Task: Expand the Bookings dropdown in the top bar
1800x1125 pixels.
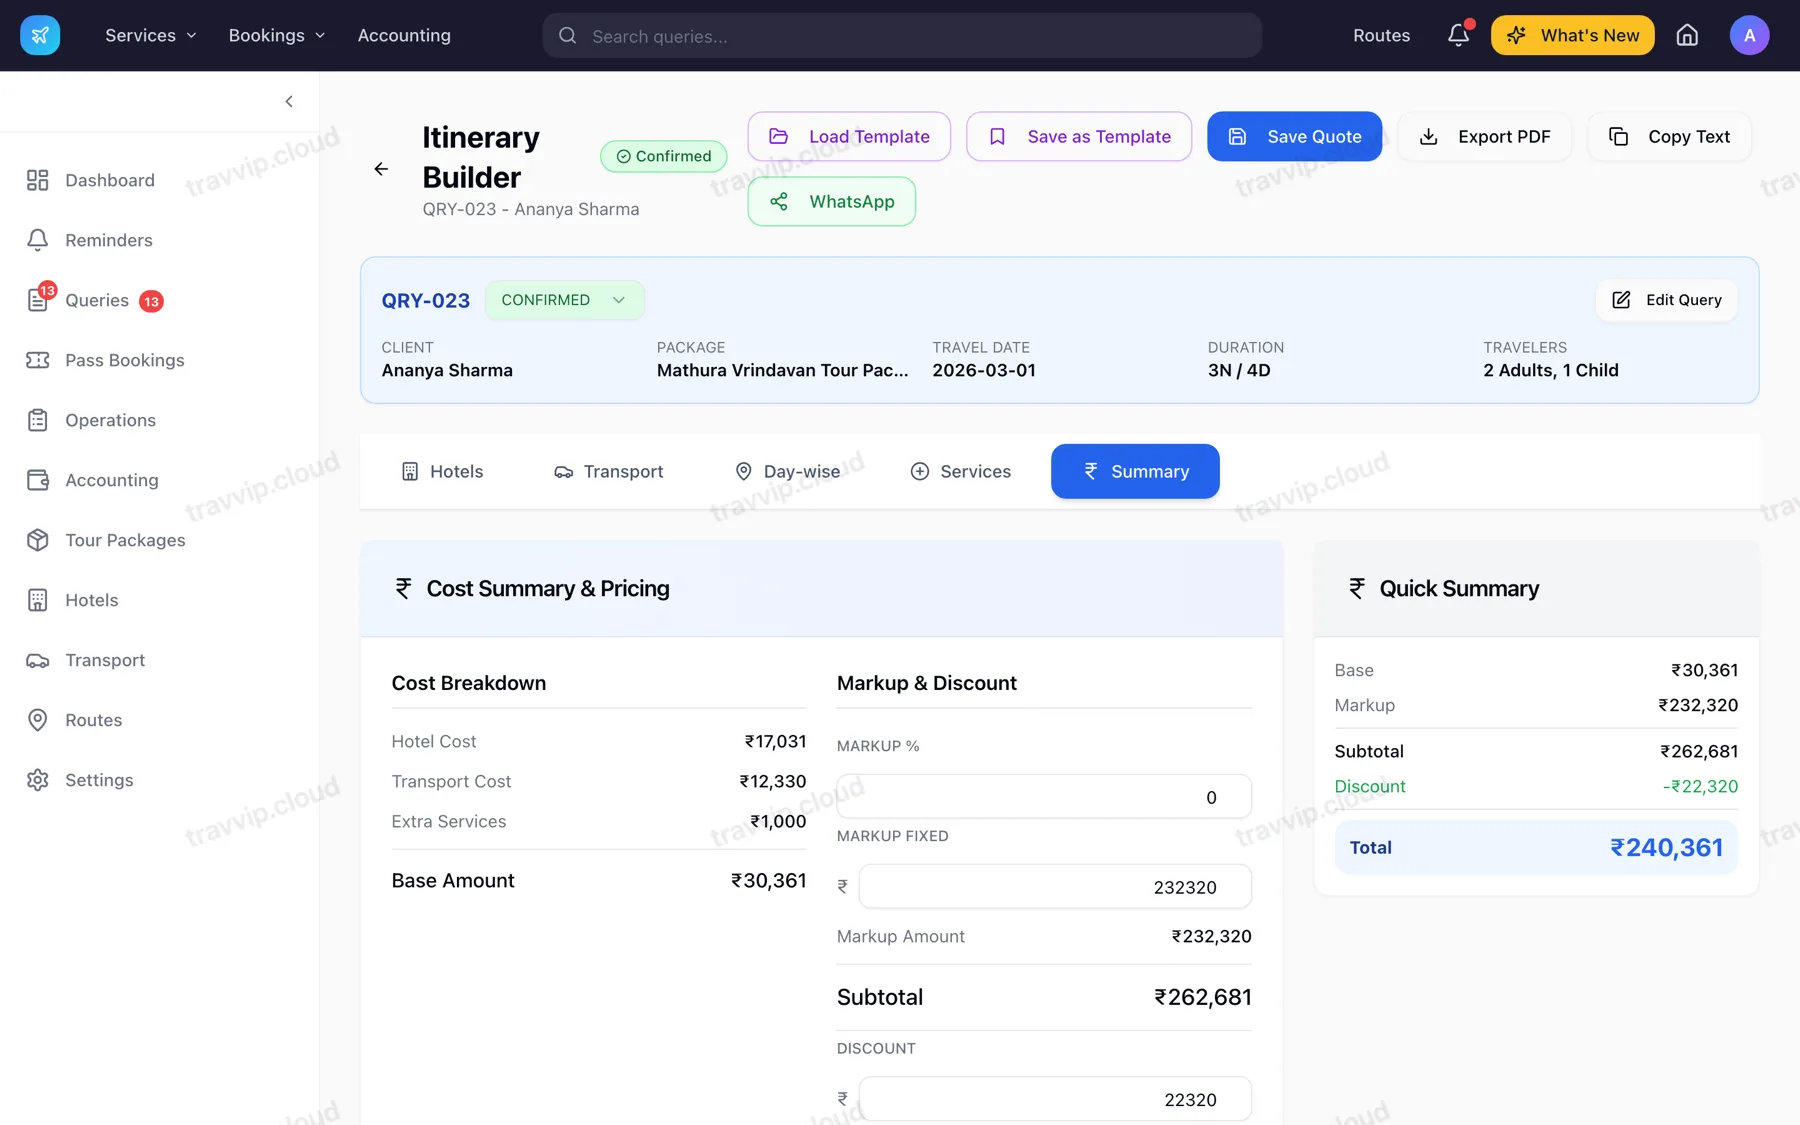Action: pyautogui.click(x=277, y=35)
